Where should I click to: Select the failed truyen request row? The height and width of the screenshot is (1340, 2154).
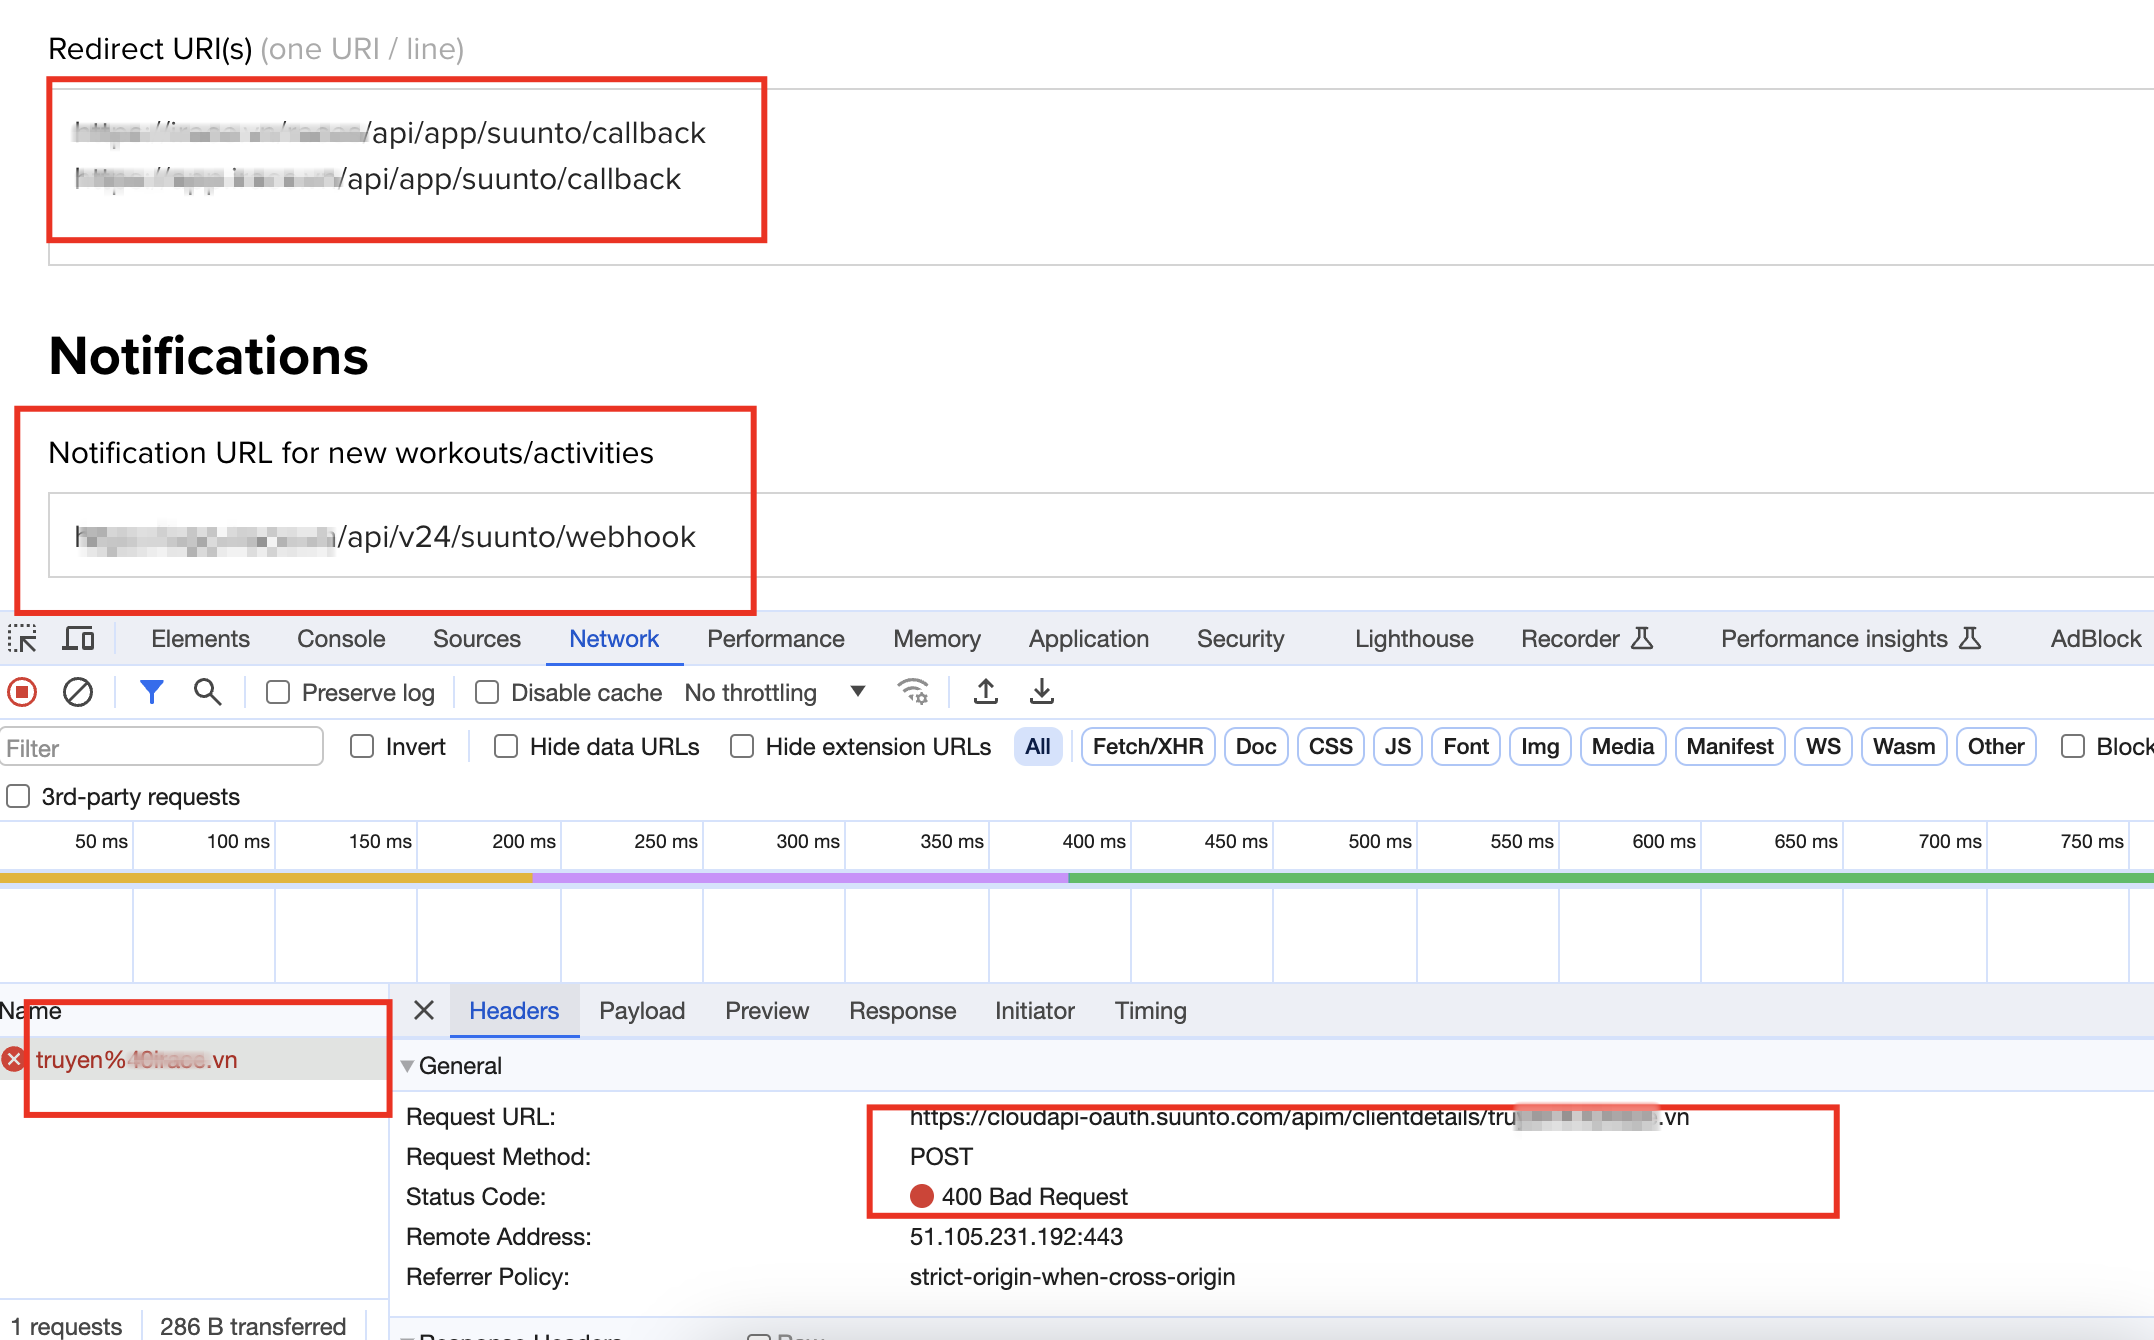click(x=137, y=1060)
